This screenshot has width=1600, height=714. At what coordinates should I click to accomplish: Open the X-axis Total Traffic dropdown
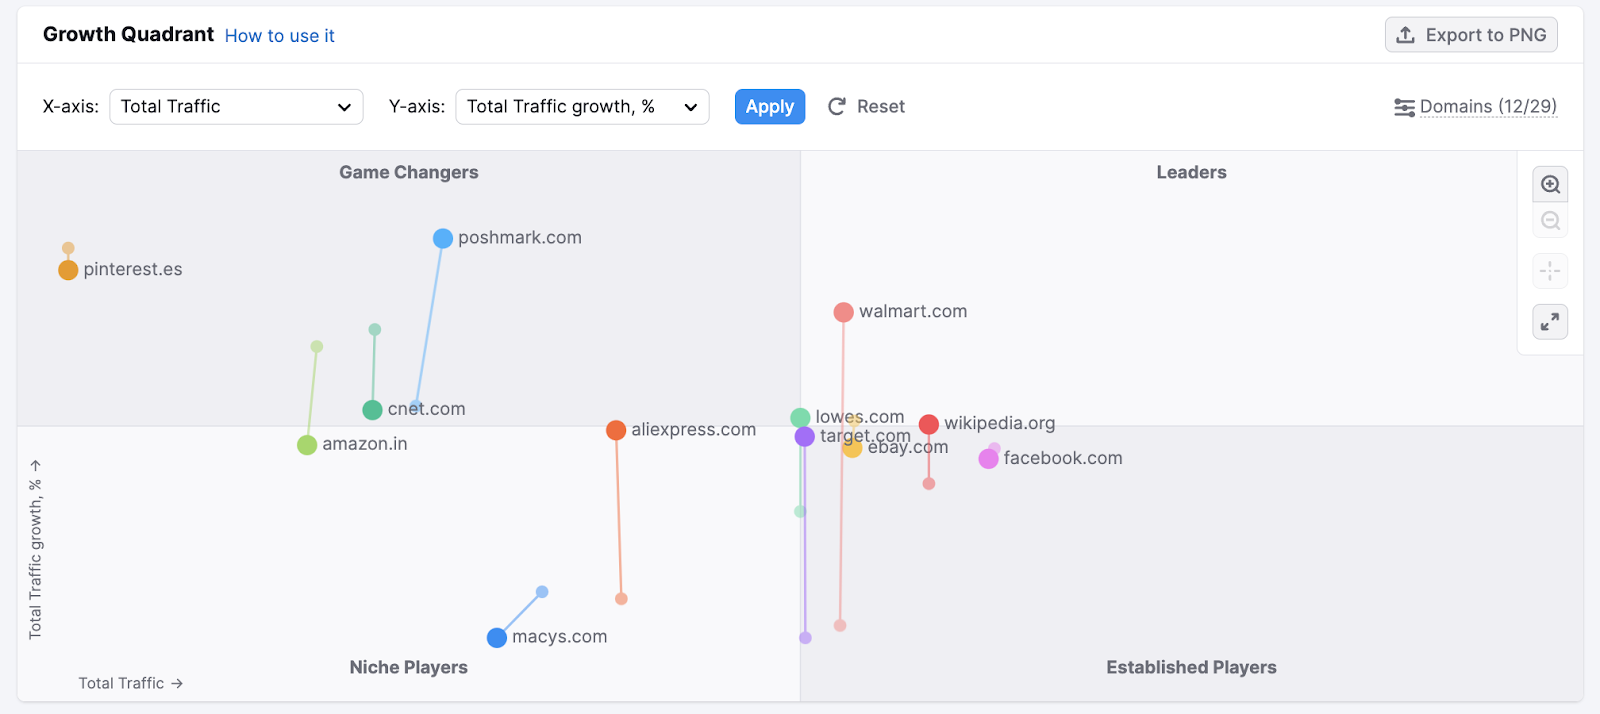[236, 107]
